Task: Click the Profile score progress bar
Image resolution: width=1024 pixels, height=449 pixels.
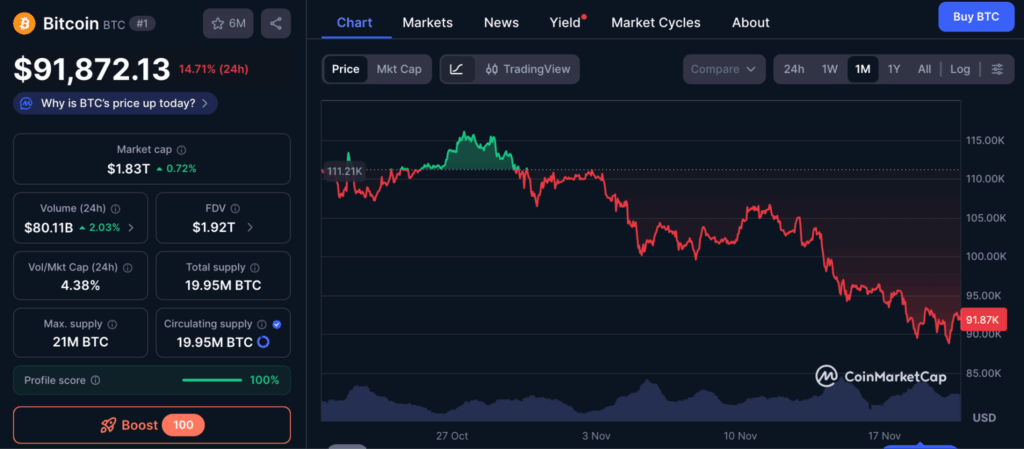Action: coord(212,380)
